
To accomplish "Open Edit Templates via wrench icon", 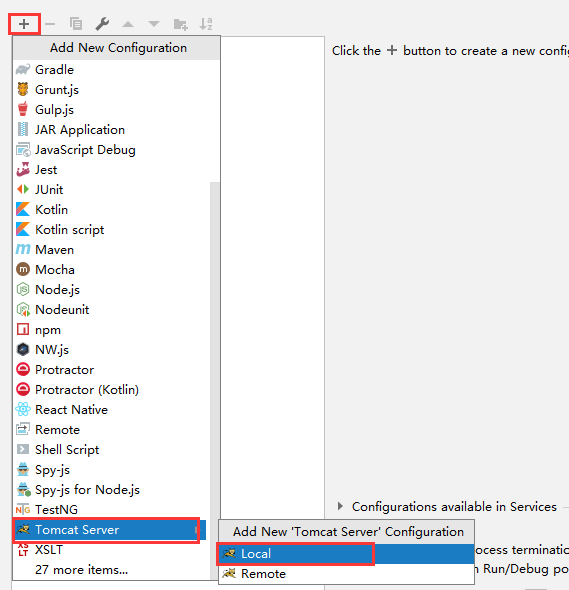I will click(x=102, y=24).
